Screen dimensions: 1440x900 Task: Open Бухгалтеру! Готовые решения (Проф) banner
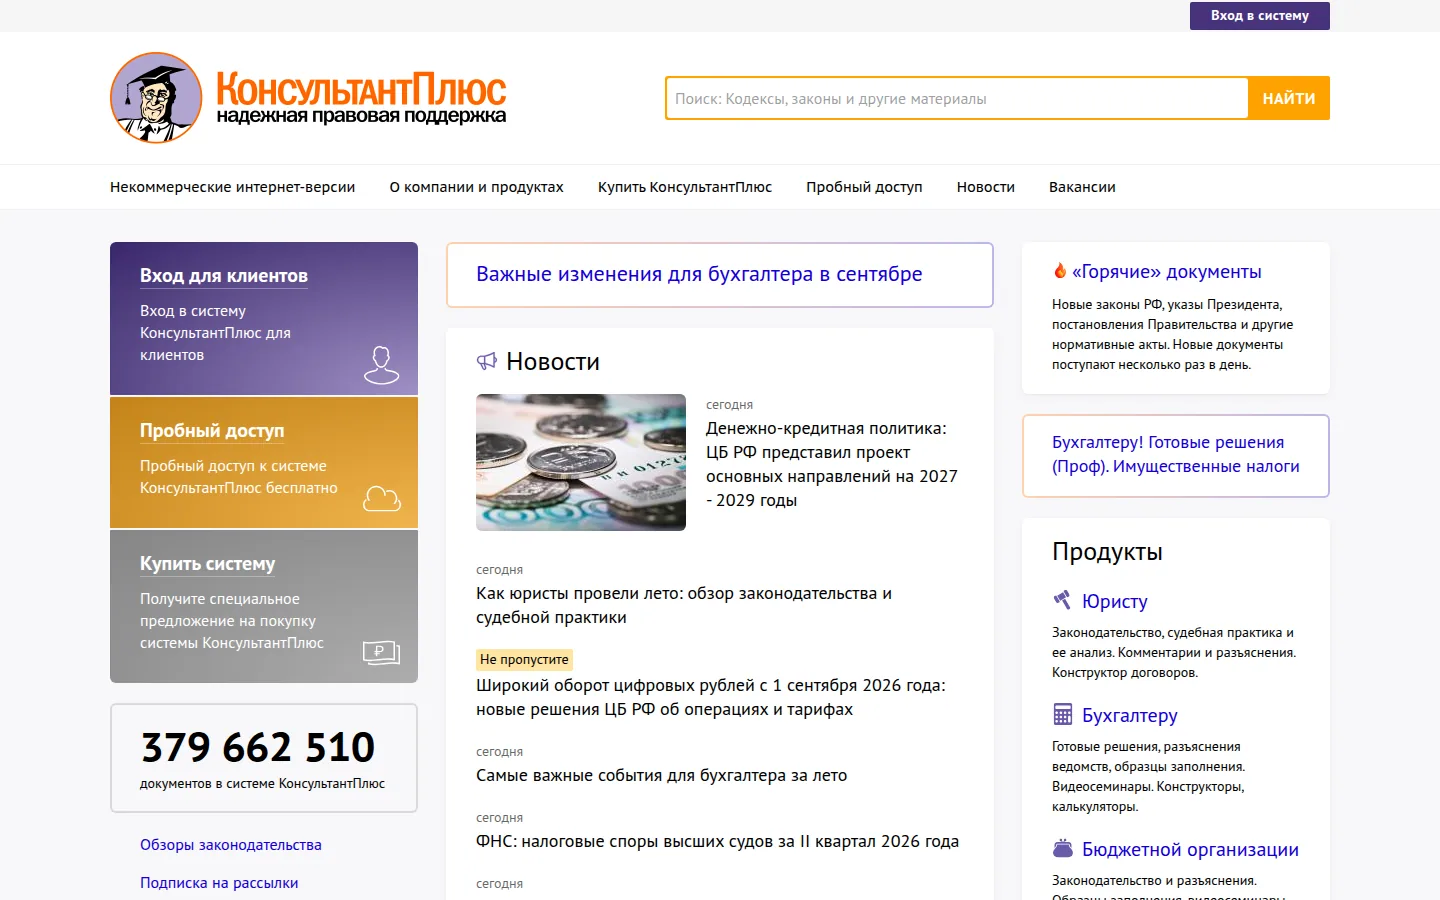coord(1176,456)
